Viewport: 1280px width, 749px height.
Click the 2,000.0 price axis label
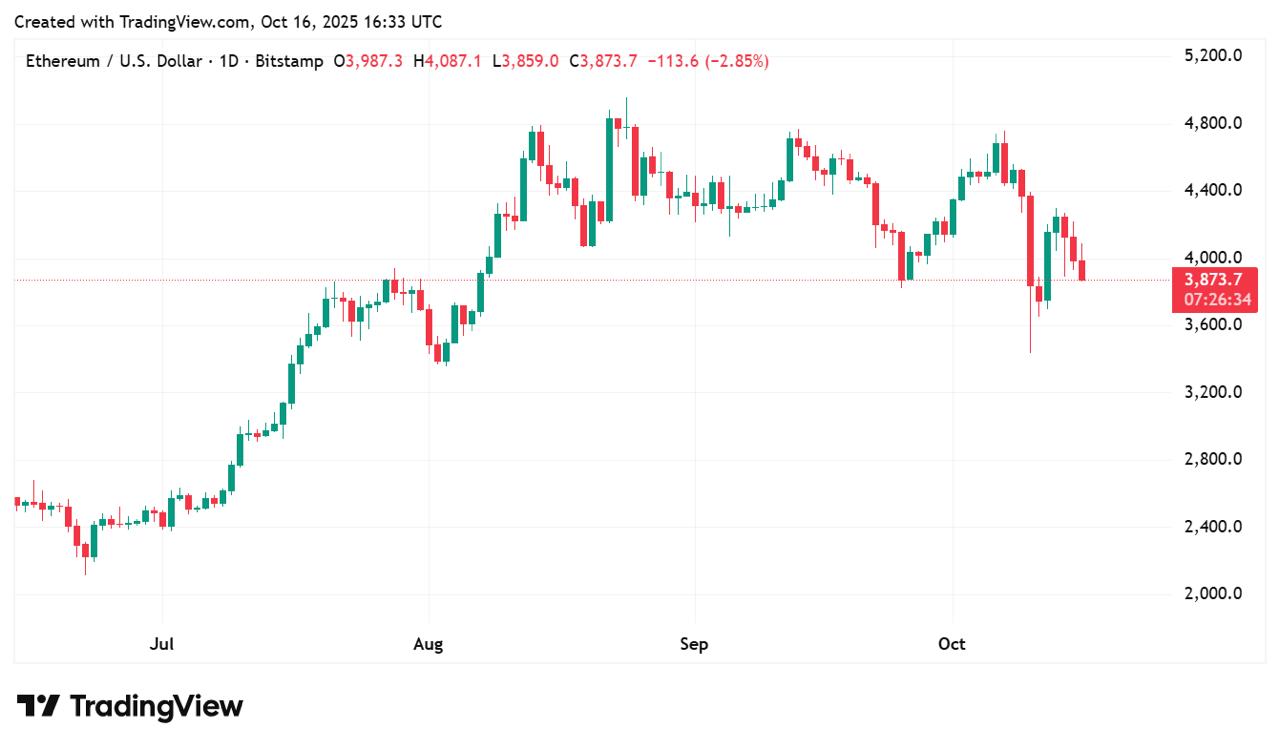pyautogui.click(x=1212, y=593)
